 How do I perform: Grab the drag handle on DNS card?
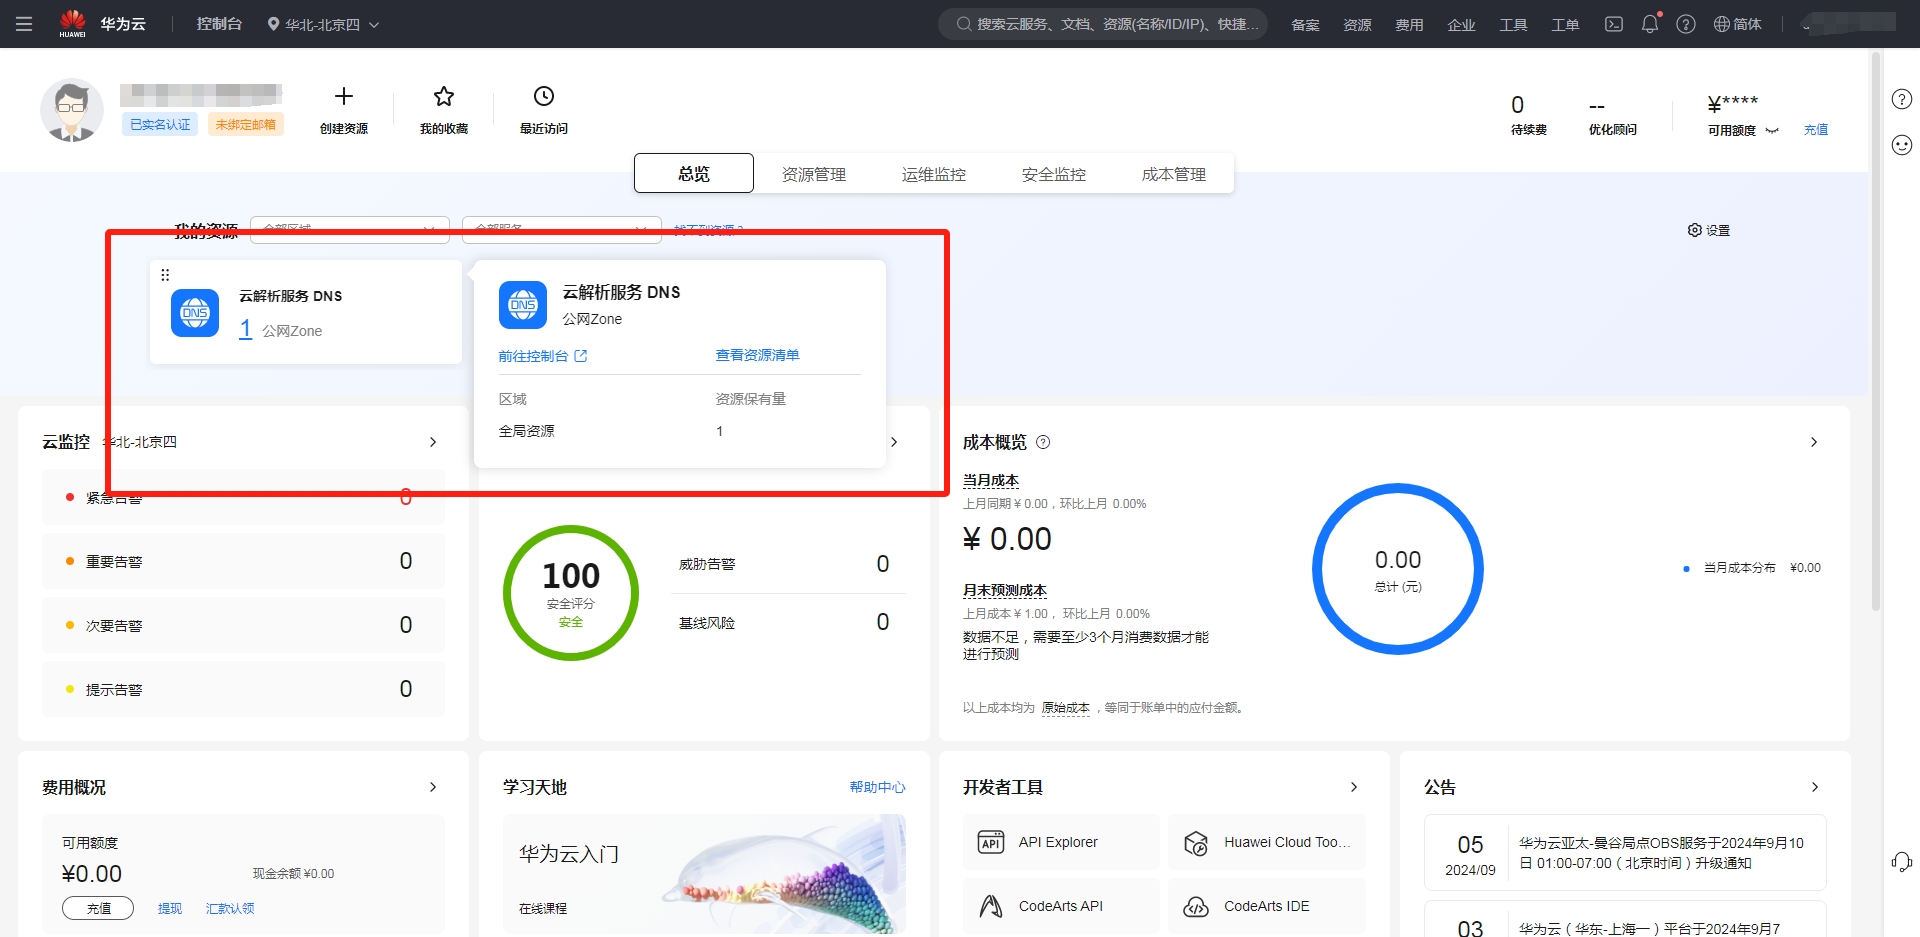(x=165, y=275)
